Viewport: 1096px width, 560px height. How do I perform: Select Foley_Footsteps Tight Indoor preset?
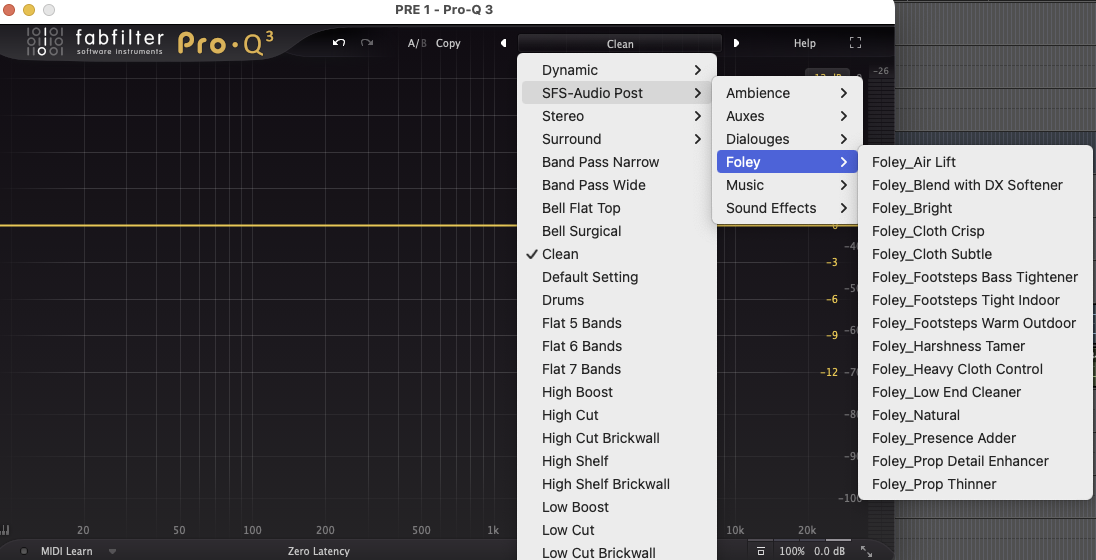click(965, 300)
